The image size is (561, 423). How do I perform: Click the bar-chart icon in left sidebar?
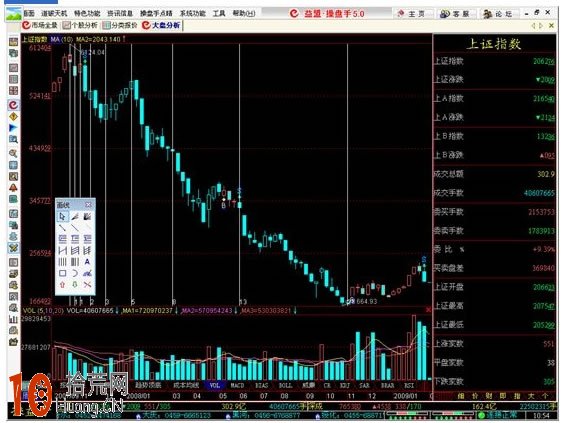(x=13, y=319)
